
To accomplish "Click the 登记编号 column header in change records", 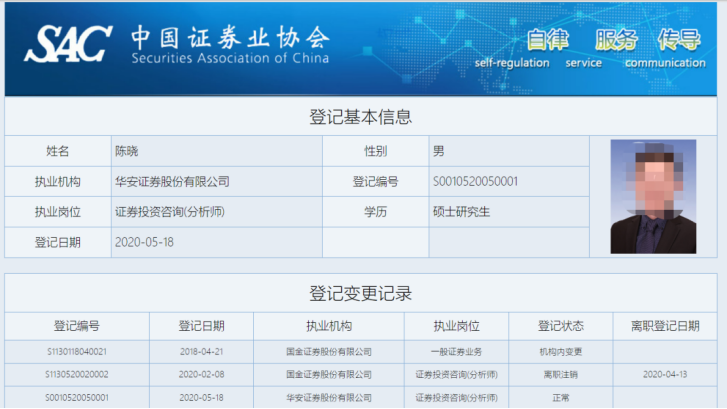I will [77, 326].
